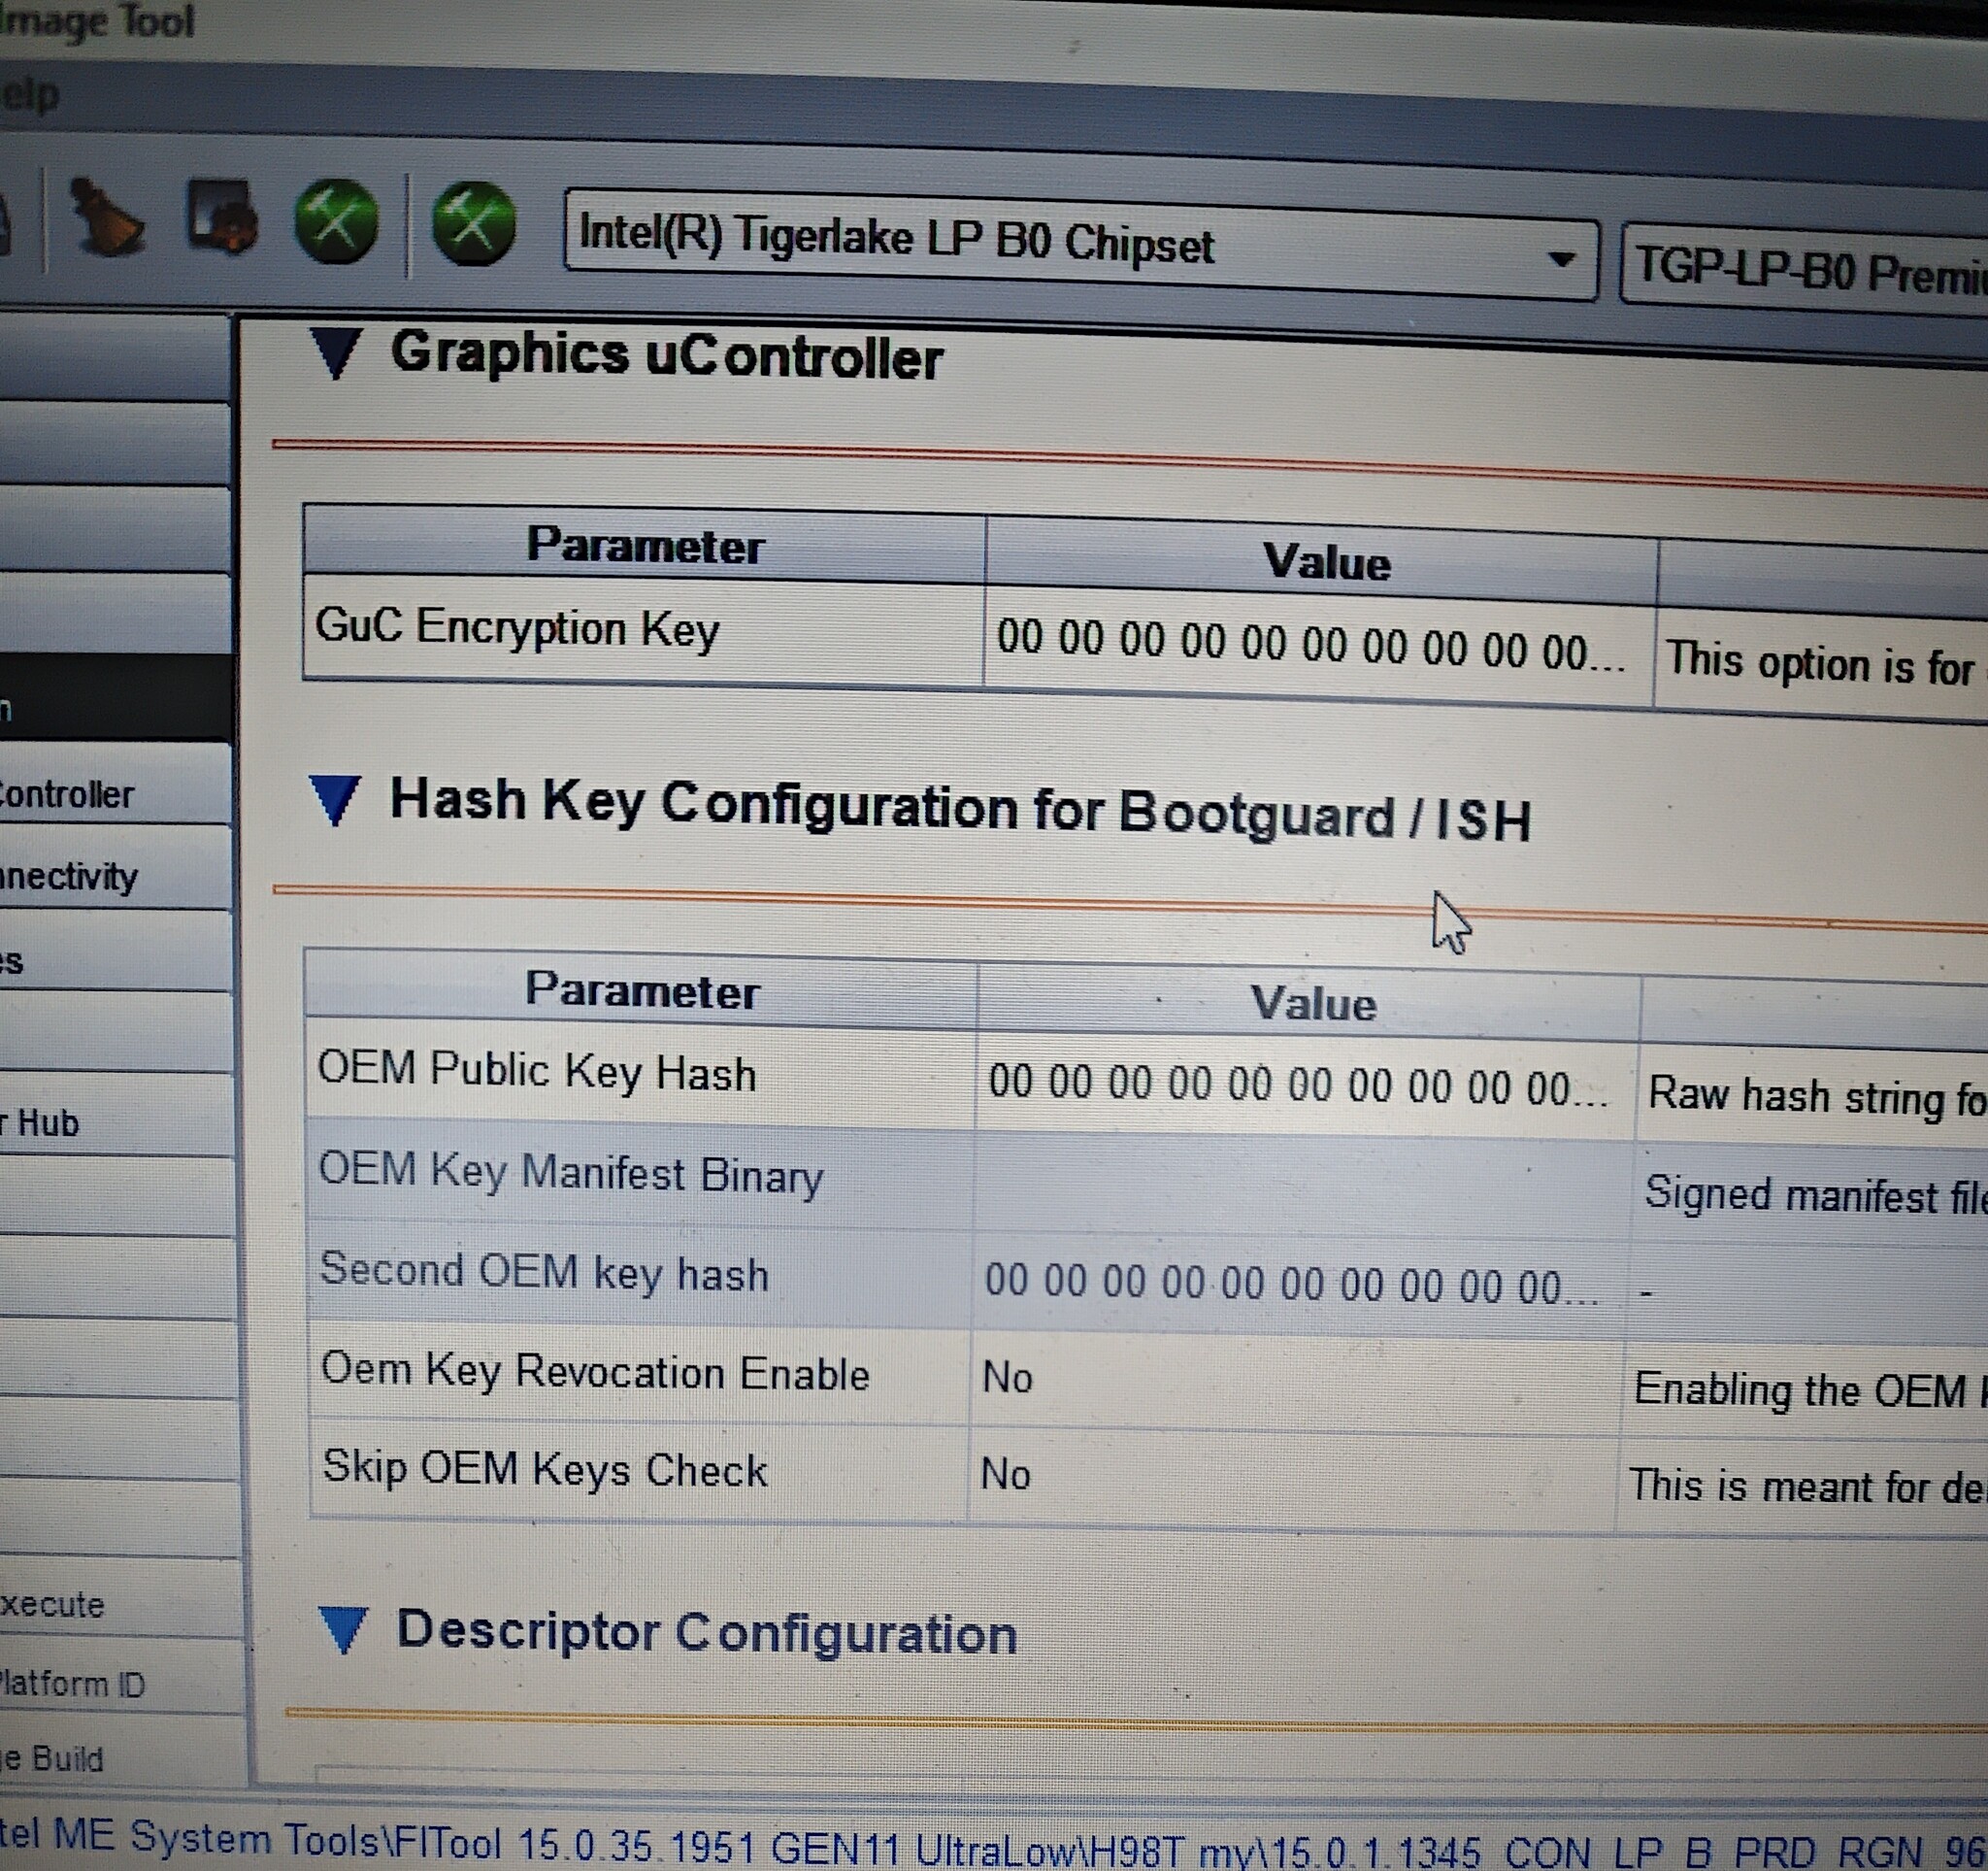The image size is (1988, 1871).
Task: Select the Oem Key Revocation Enable parameter
Action: tap(640, 1374)
